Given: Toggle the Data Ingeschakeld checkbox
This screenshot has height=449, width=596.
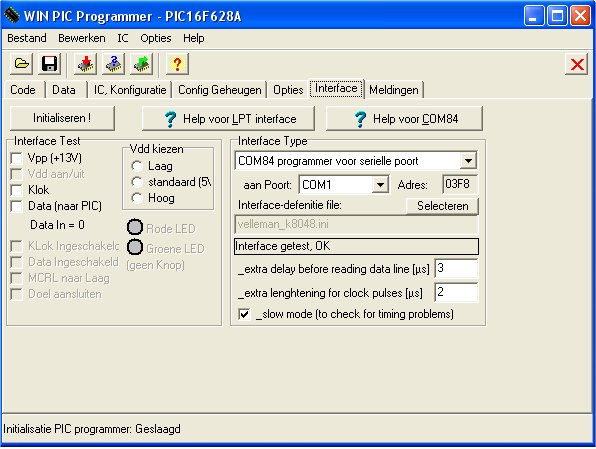Looking at the screenshot, I should click(x=16, y=262).
